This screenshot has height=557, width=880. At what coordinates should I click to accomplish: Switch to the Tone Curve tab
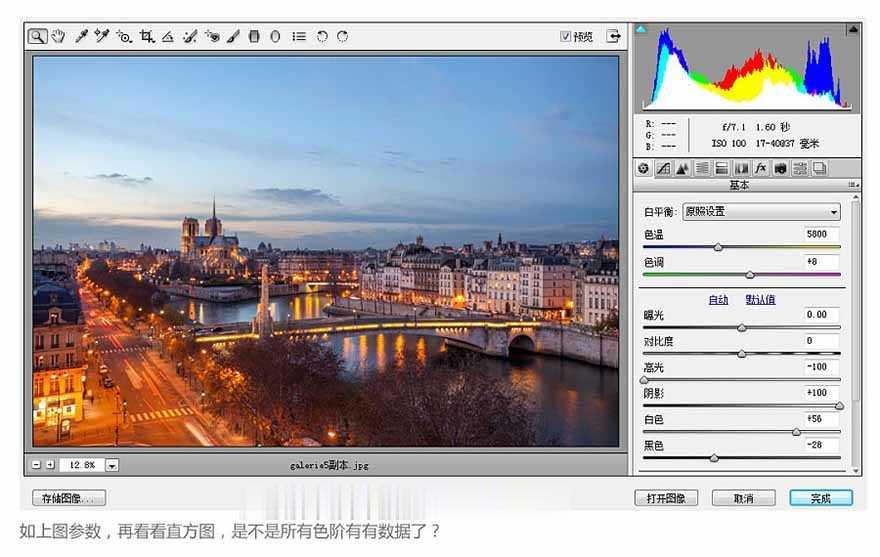tap(663, 169)
